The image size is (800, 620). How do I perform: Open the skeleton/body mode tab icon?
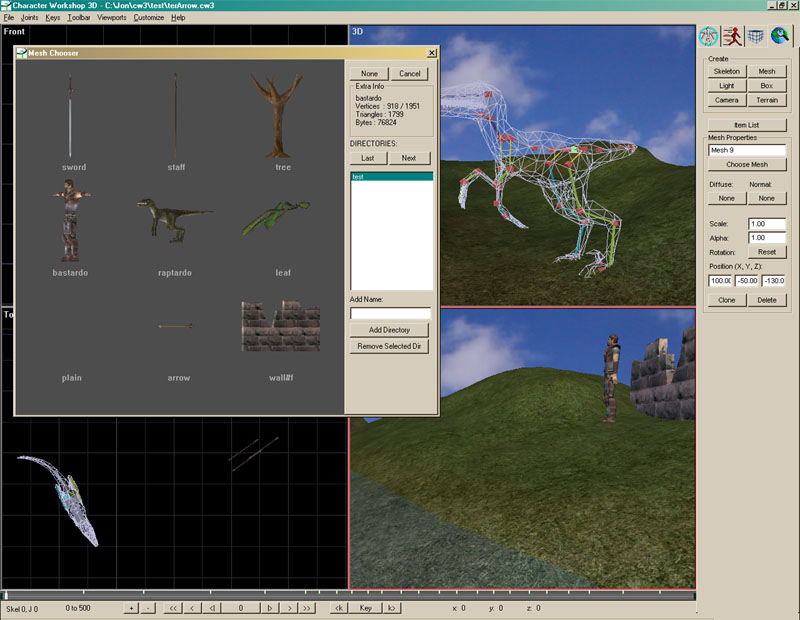tap(709, 37)
